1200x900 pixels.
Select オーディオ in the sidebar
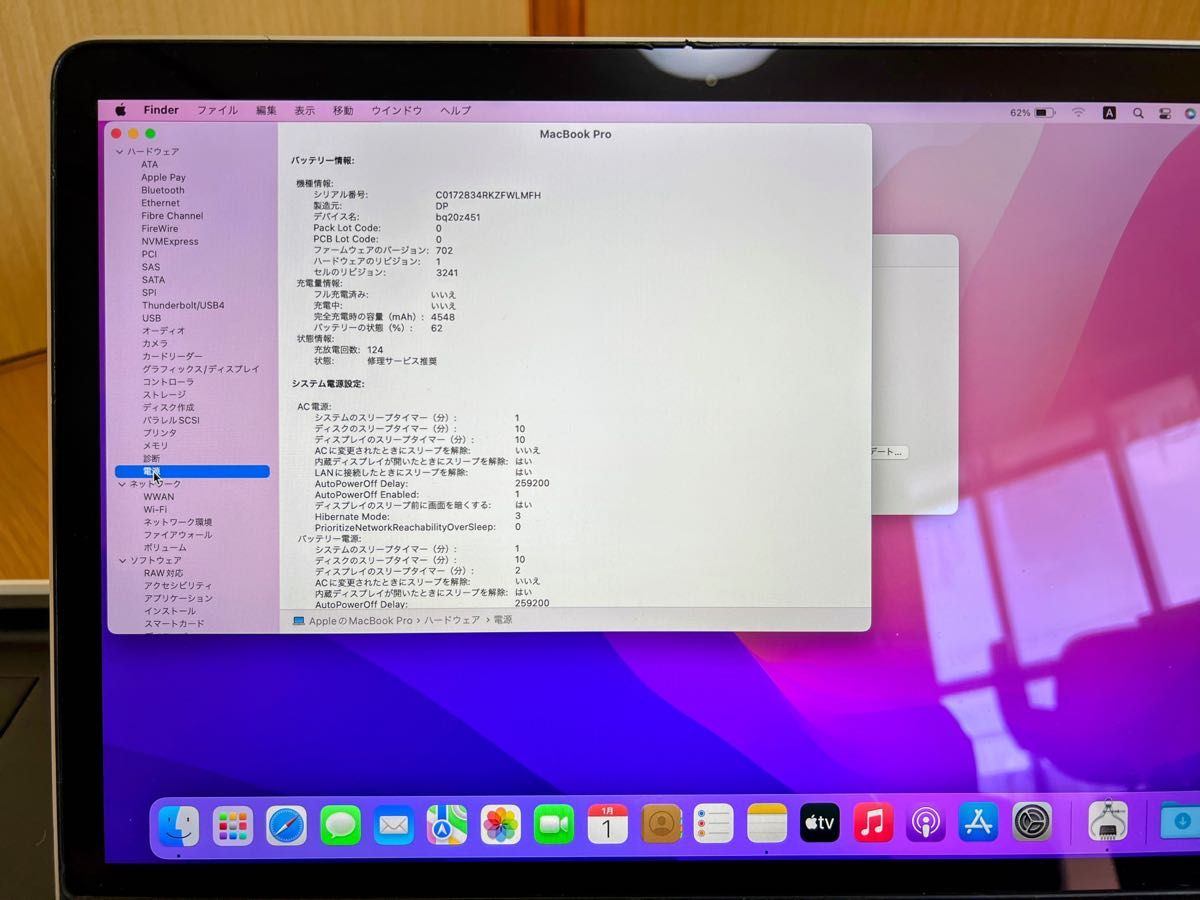point(163,331)
